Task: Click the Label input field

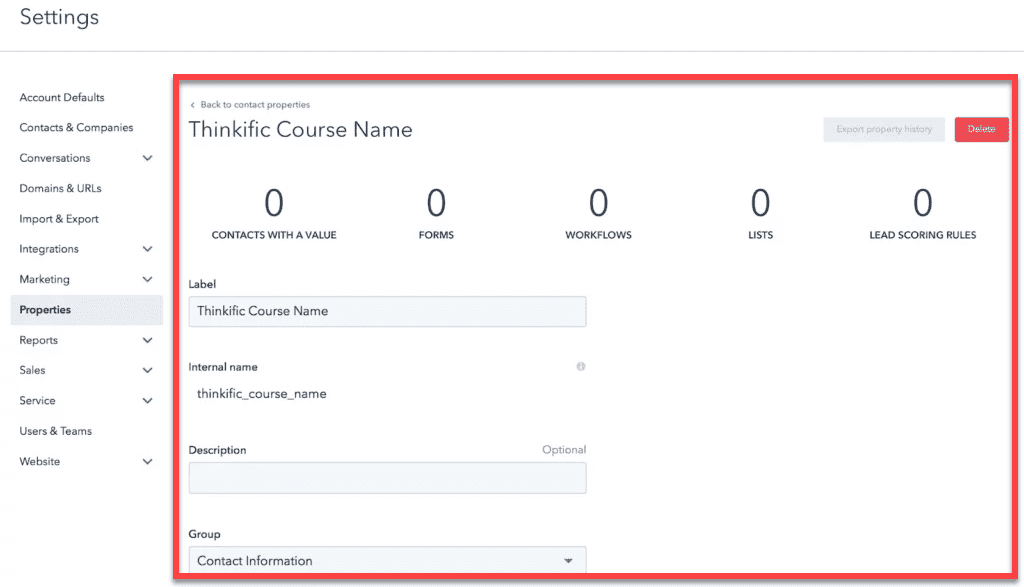Action: pyautogui.click(x=387, y=311)
